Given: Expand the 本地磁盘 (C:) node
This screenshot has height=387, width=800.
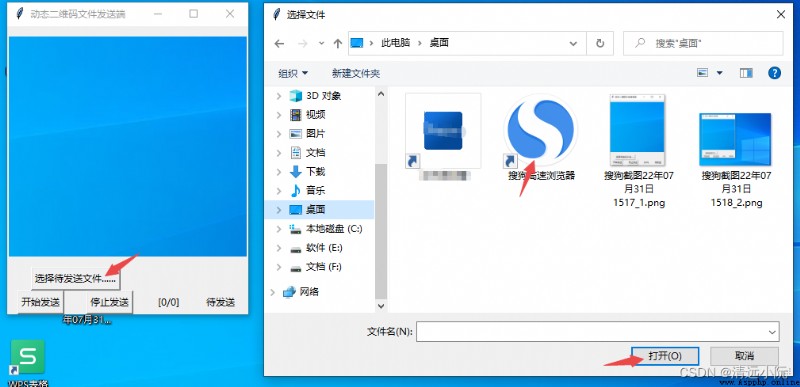Looking at the screenshot, I should coord(279,229).
